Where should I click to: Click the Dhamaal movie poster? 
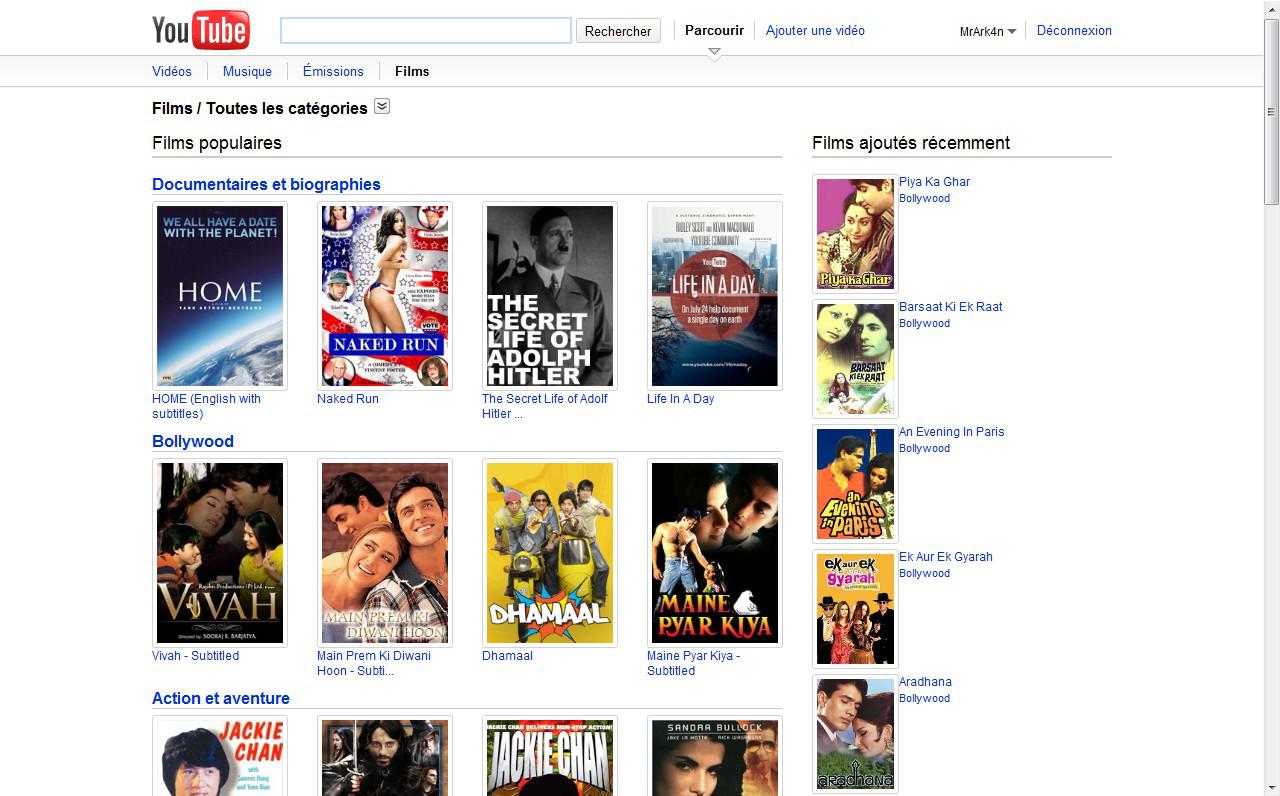550,553
